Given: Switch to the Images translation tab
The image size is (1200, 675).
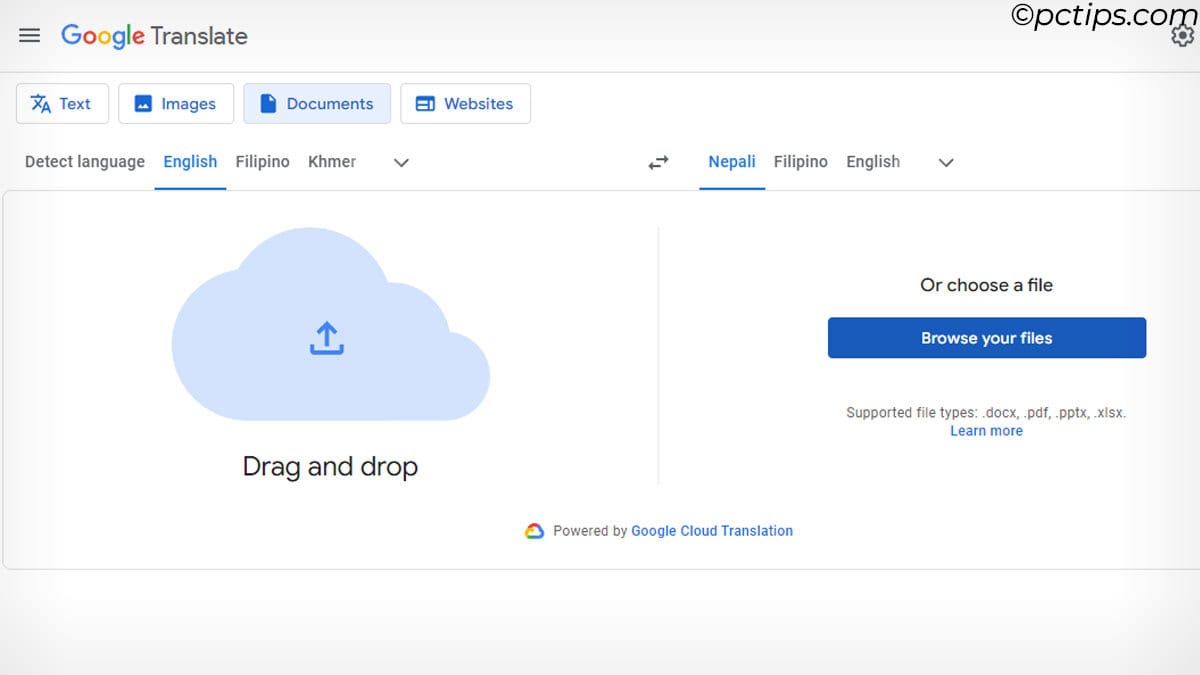Looking at the screenshot, I should pos(176,104).
